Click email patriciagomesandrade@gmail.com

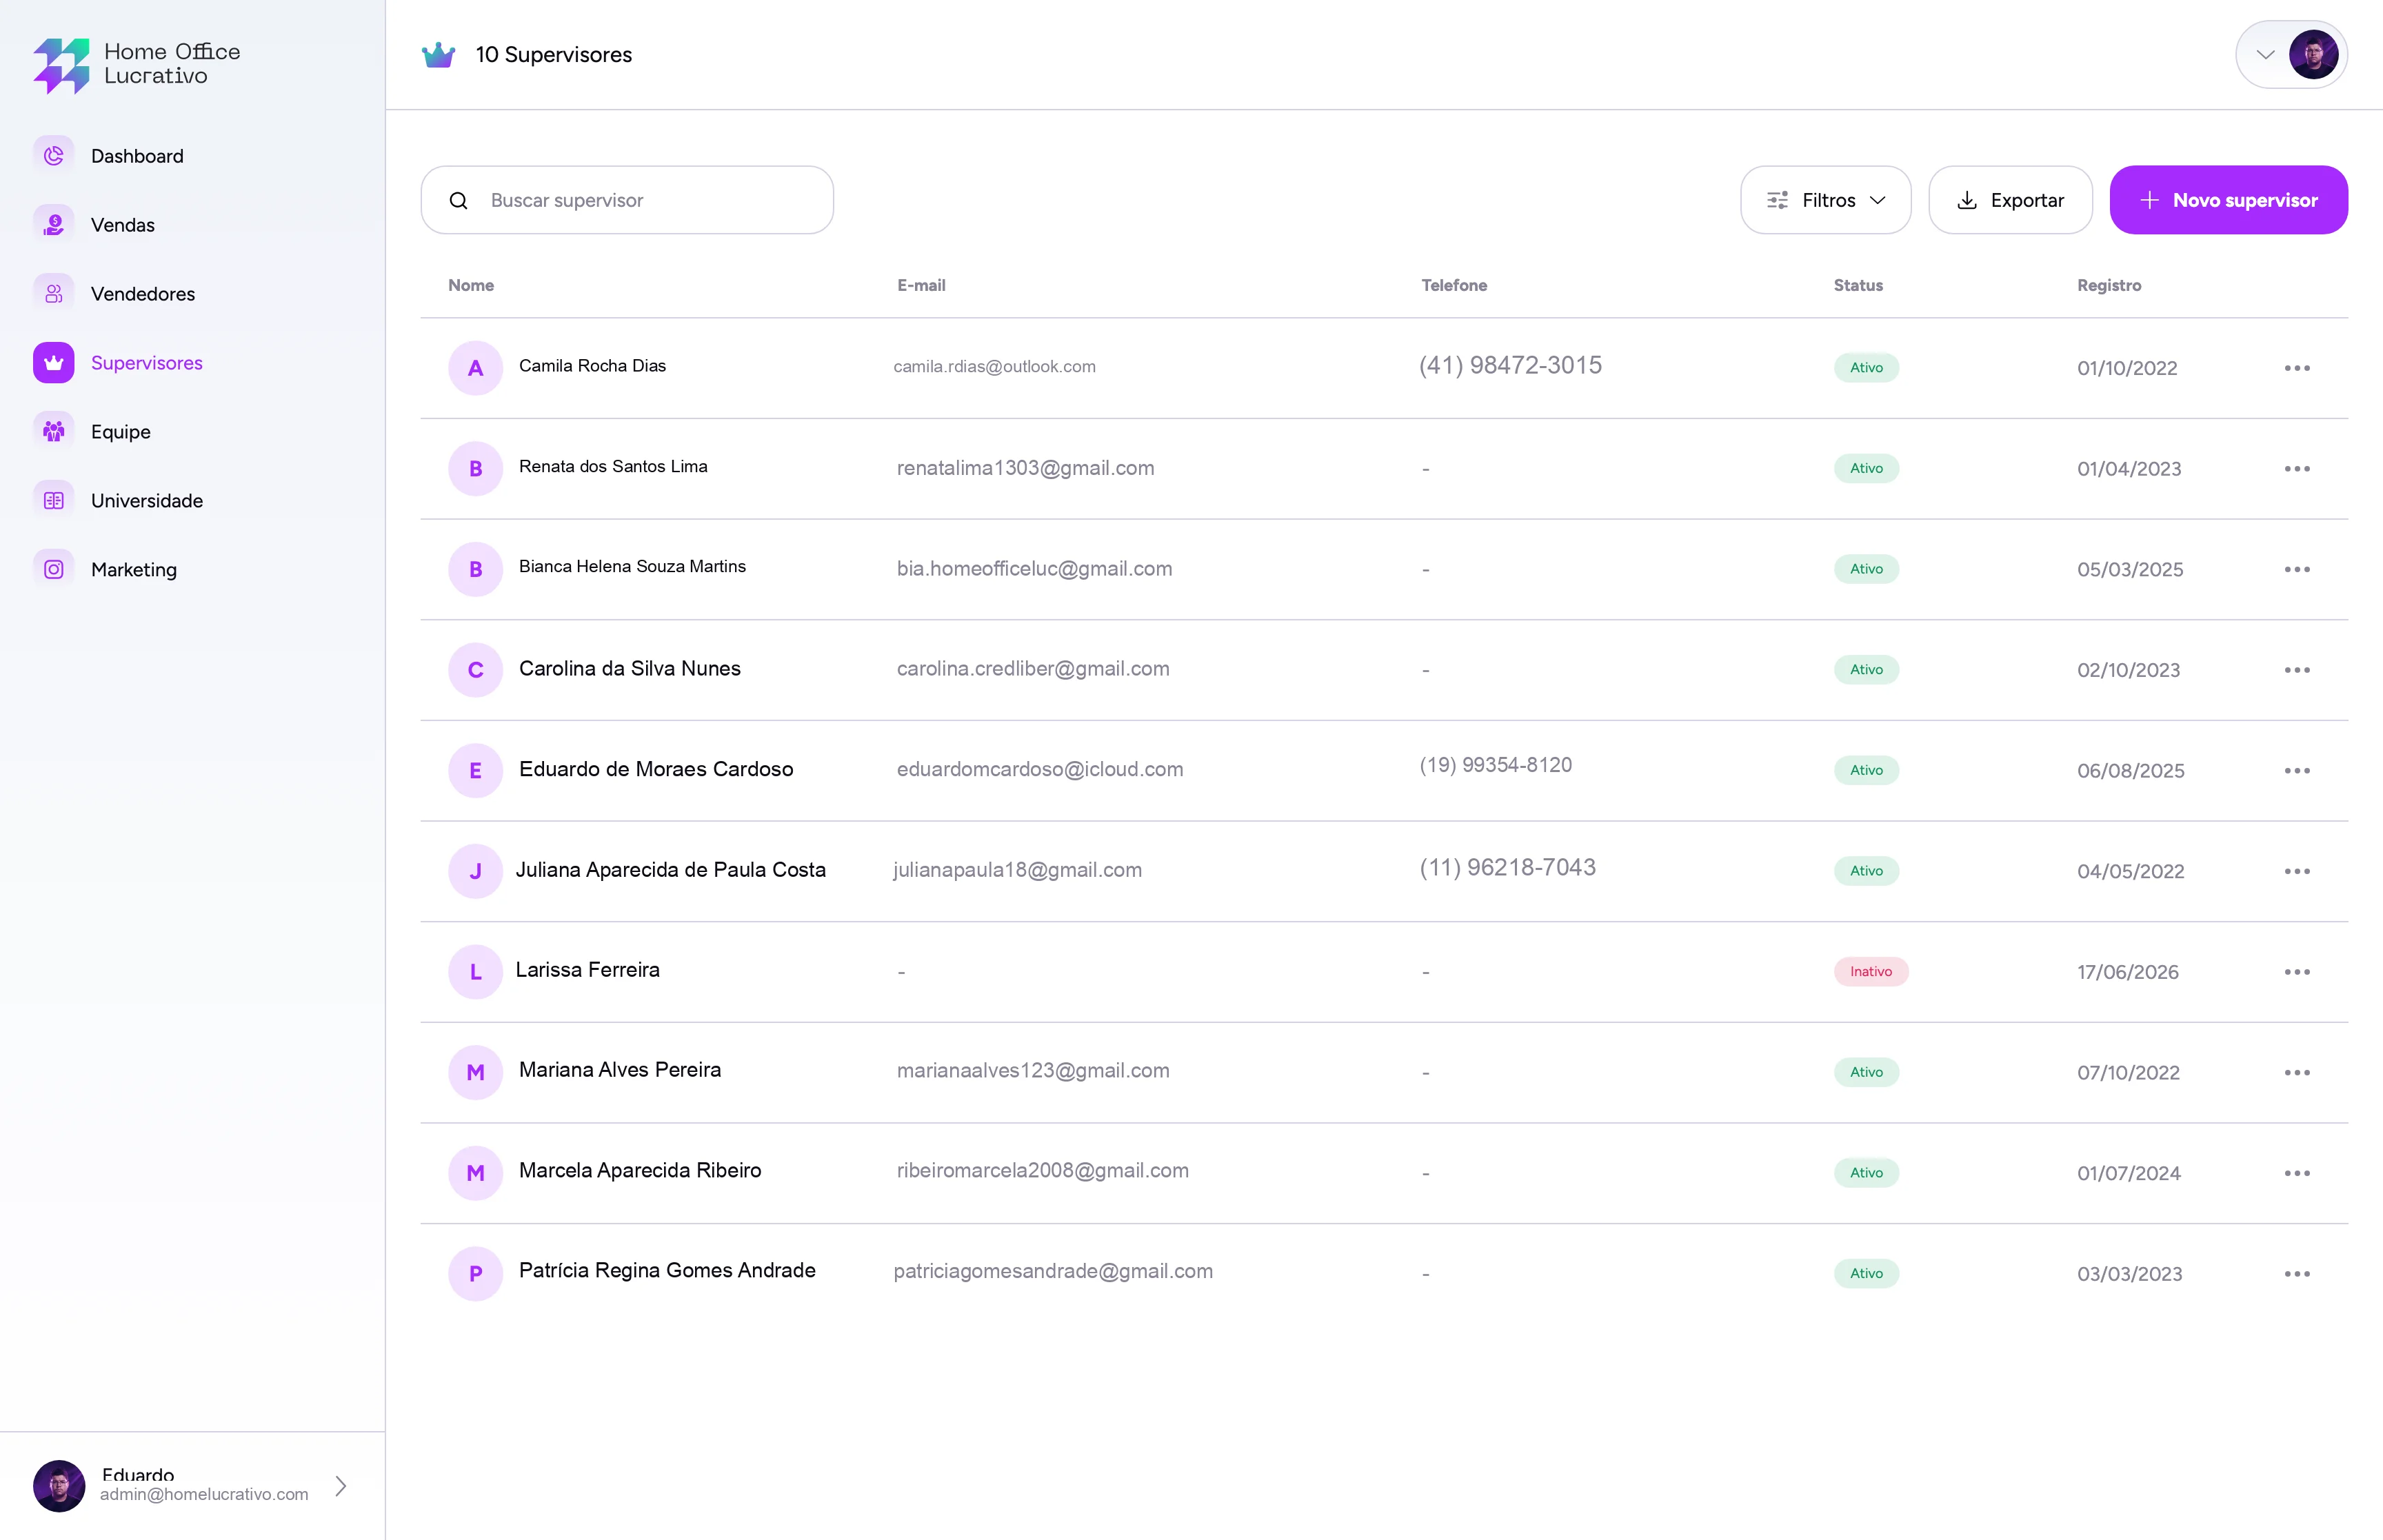click(1053, 1272)
